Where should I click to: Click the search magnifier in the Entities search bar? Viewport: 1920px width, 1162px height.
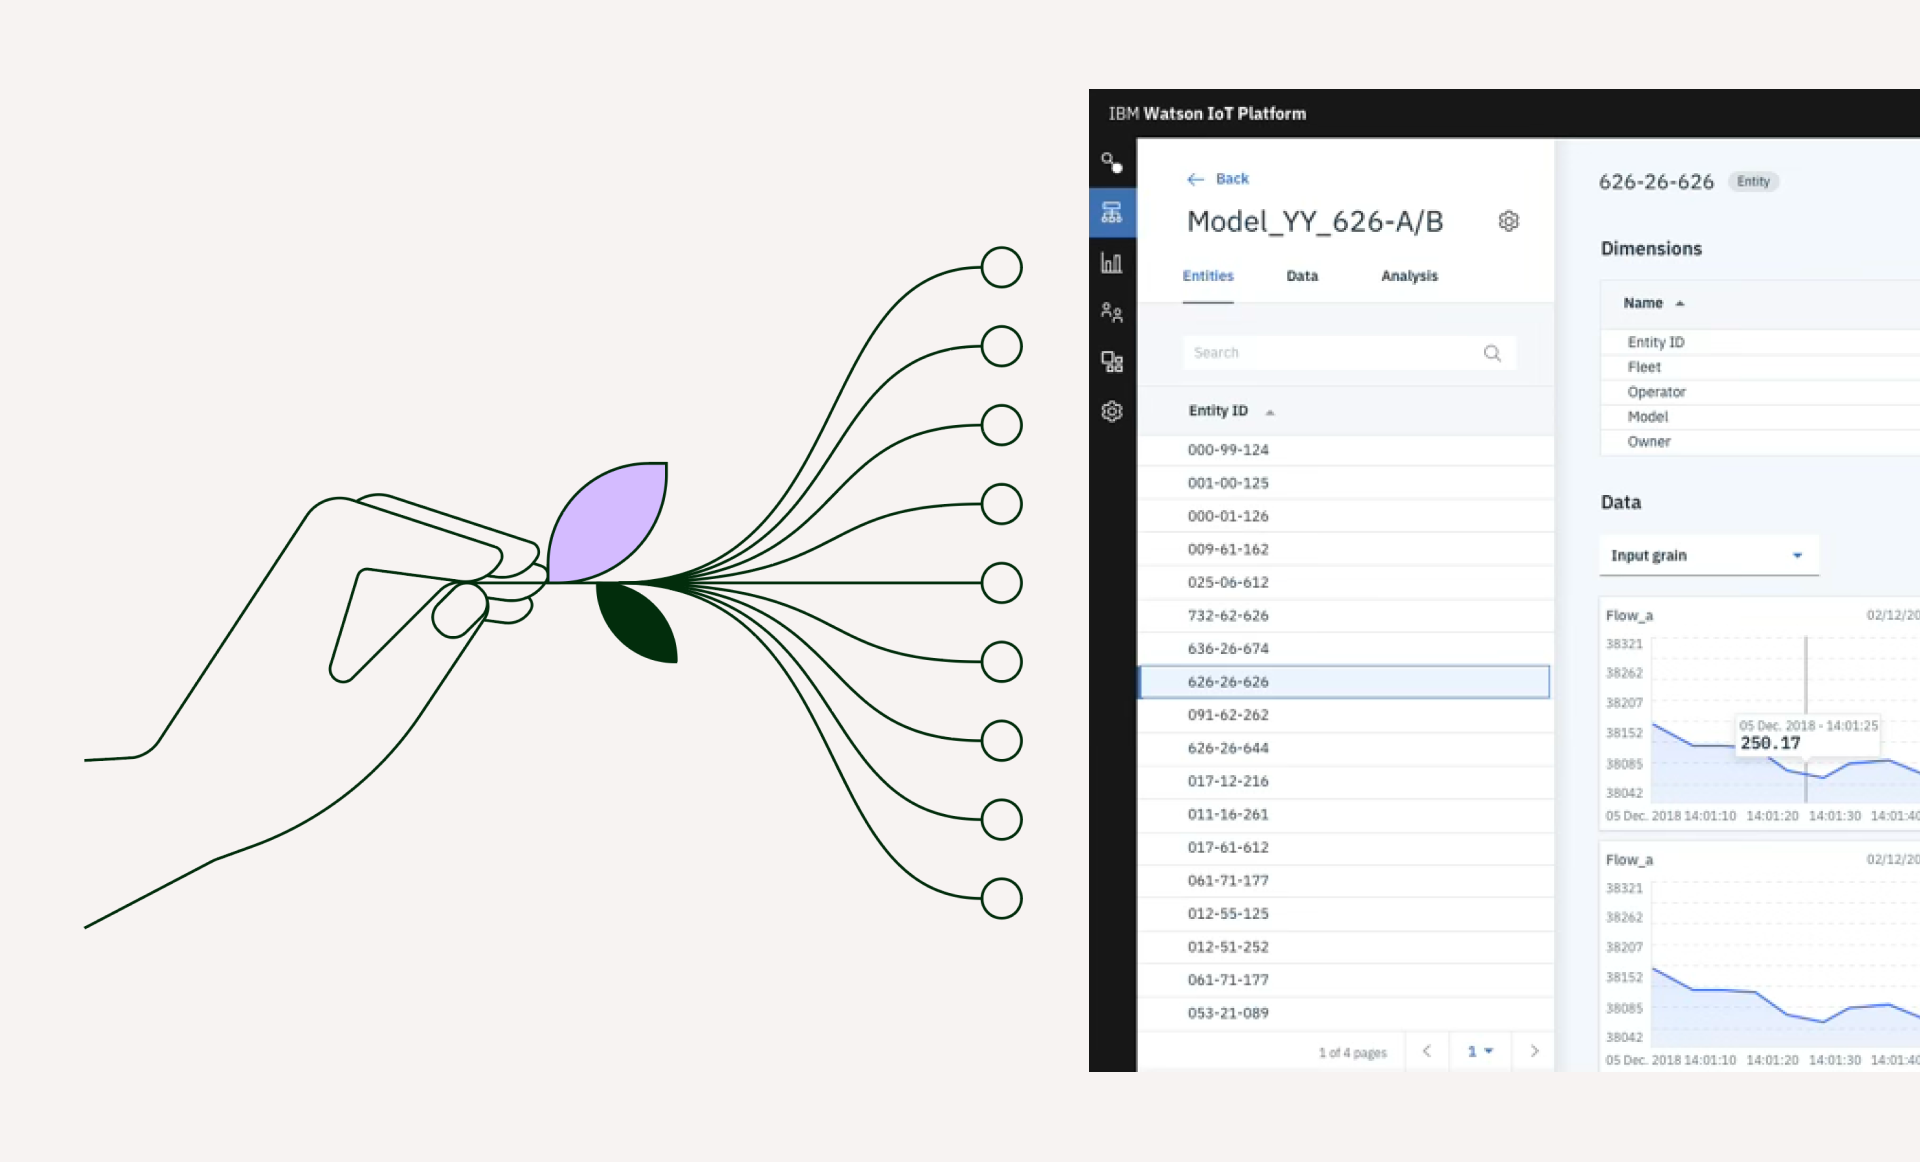[1492, 352]
